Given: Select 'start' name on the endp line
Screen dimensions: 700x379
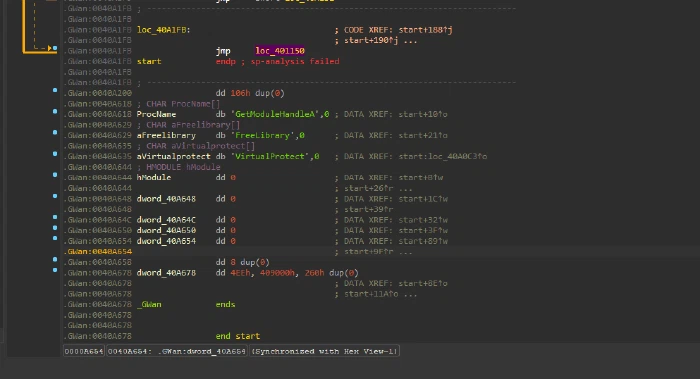Looking at the screenshot, I should coord(149,62).
